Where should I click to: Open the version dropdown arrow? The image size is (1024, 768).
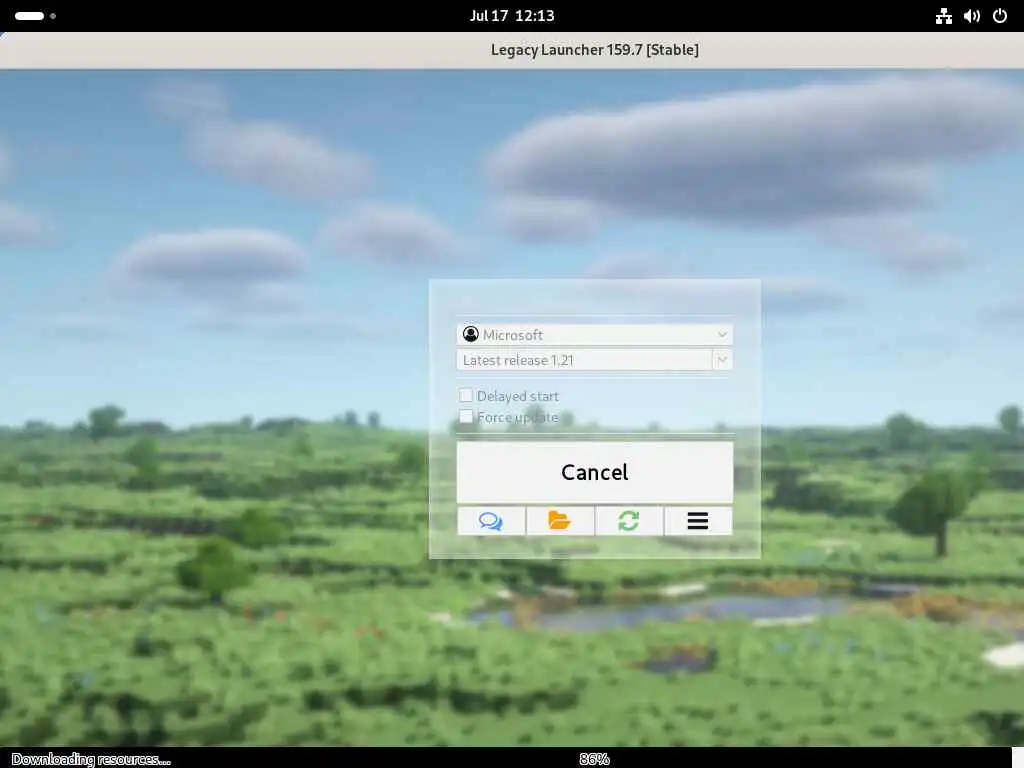point(722,360)
